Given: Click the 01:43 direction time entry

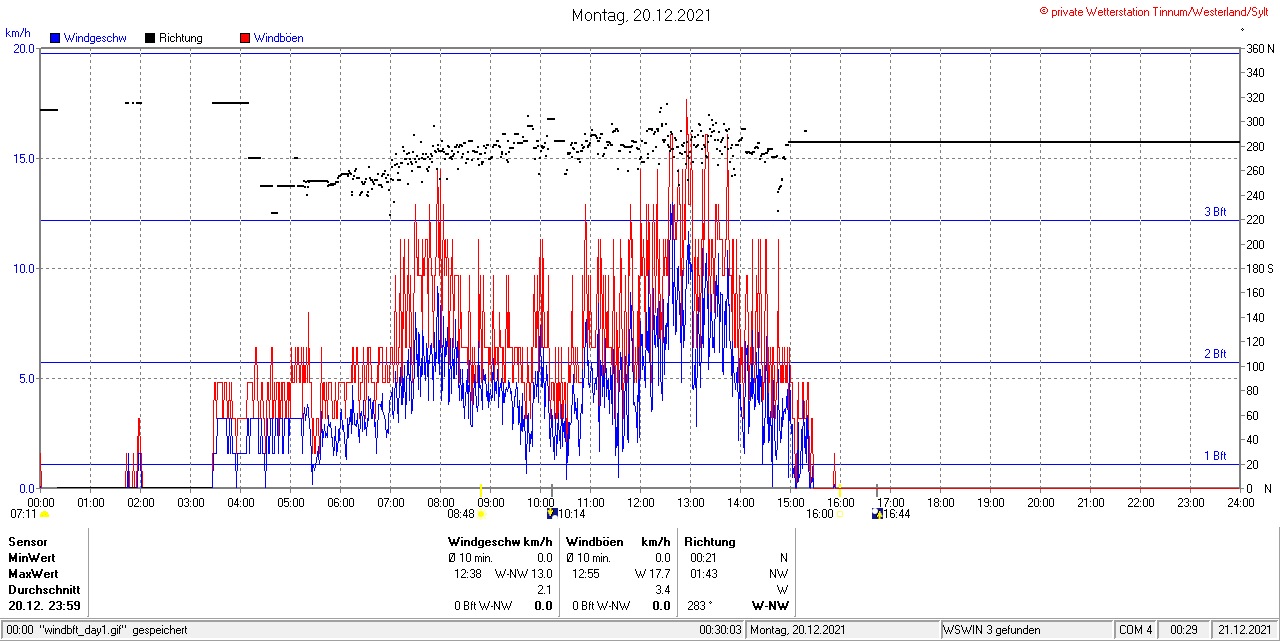Looking at the screenshot, I should coord(704,574).
